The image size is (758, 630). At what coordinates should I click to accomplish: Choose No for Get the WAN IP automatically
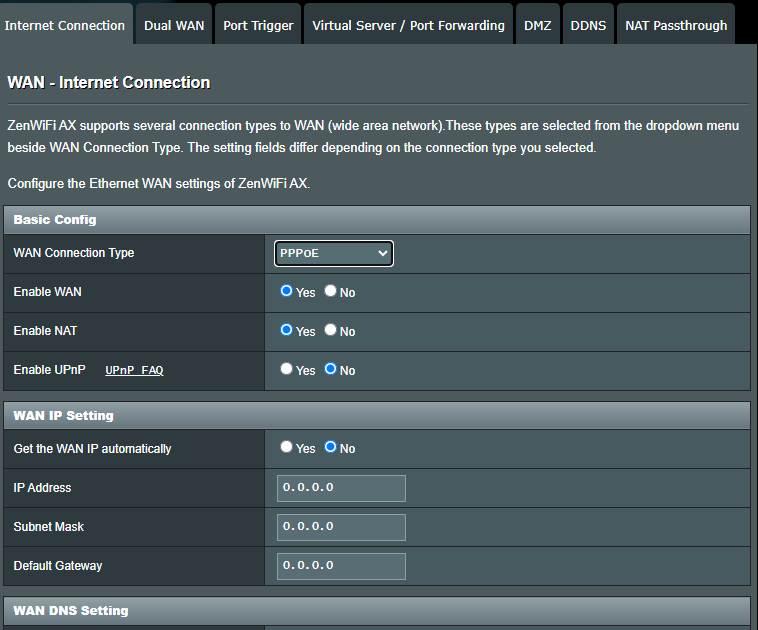(x=331, y=447)
